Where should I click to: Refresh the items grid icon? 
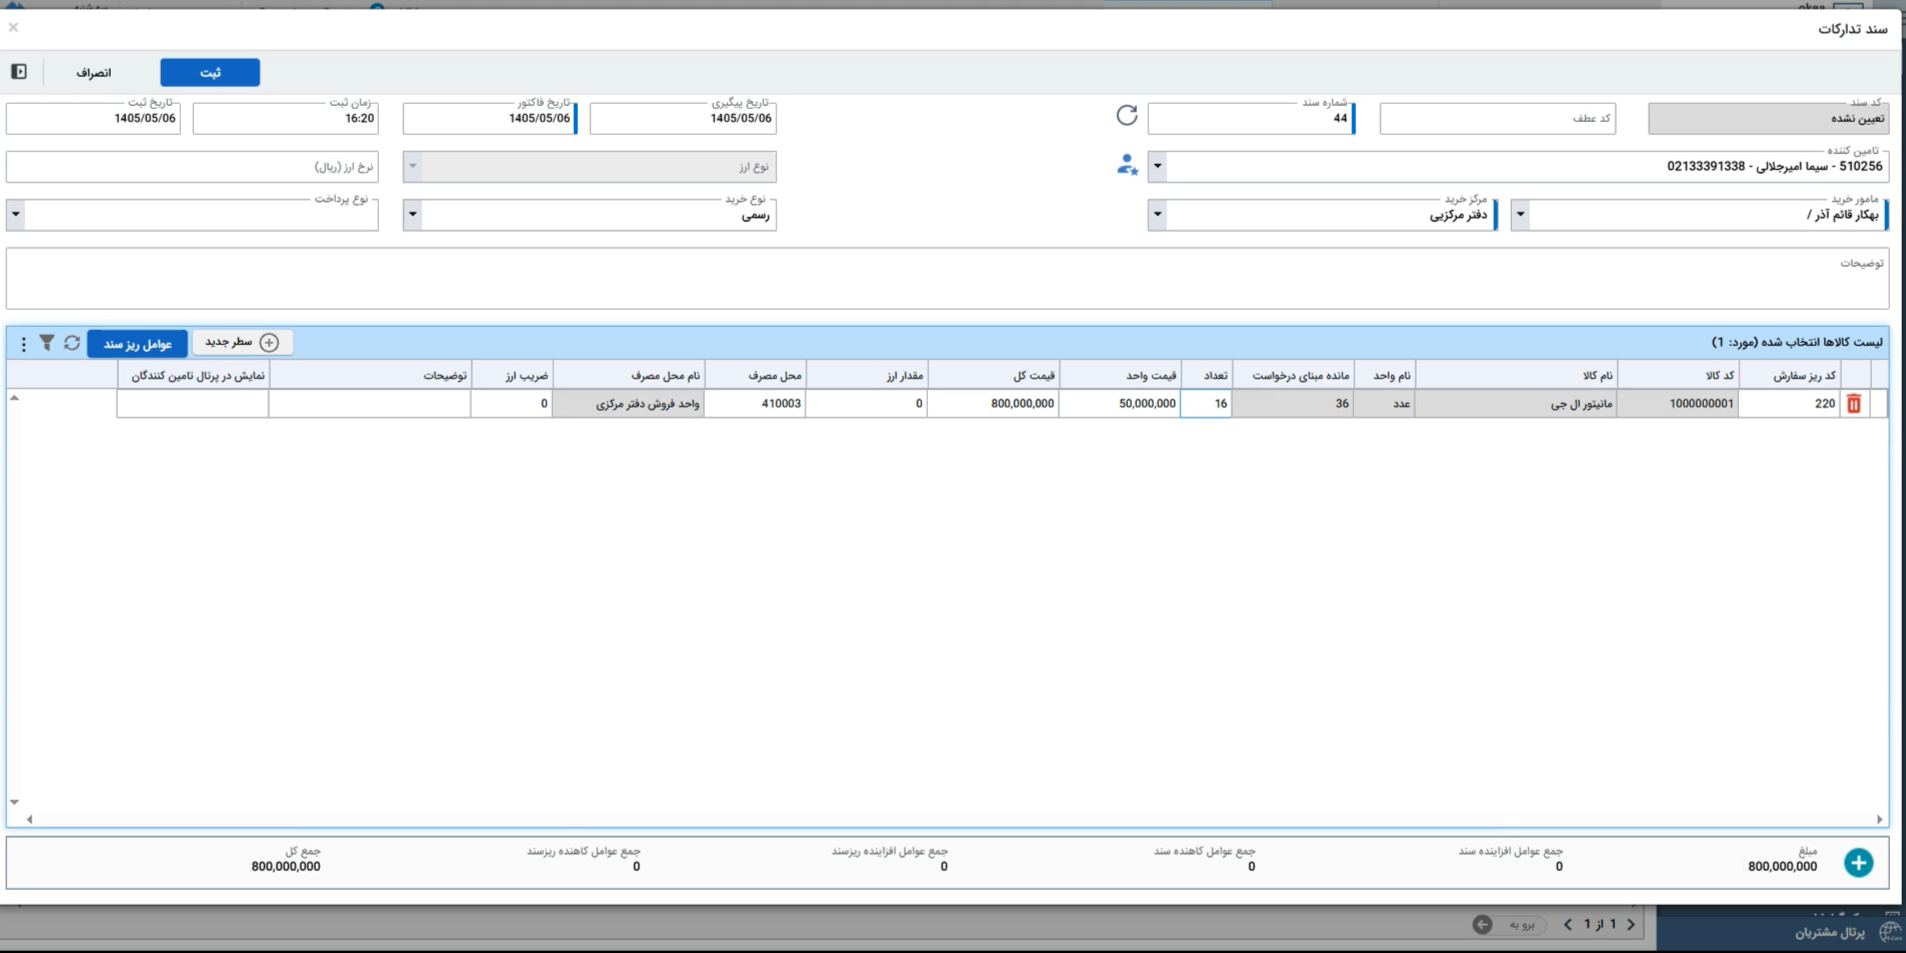pyautogui.click(x=72, y=343)
